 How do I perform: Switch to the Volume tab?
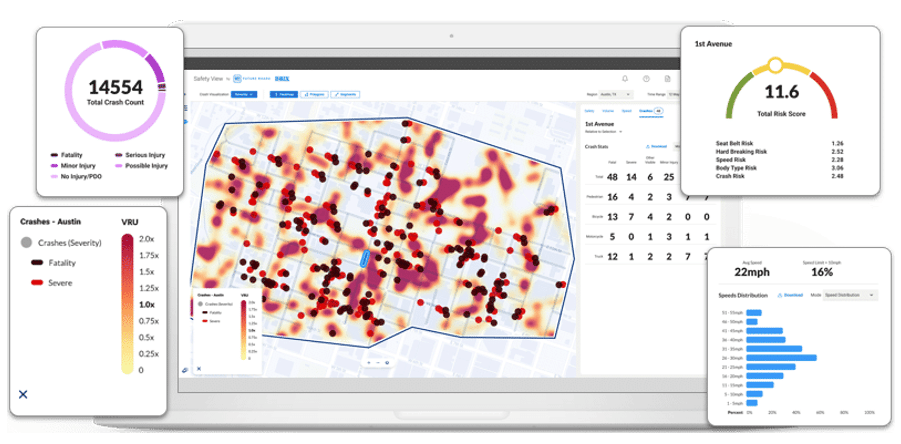pyautogui.click(x=608, y=111)
